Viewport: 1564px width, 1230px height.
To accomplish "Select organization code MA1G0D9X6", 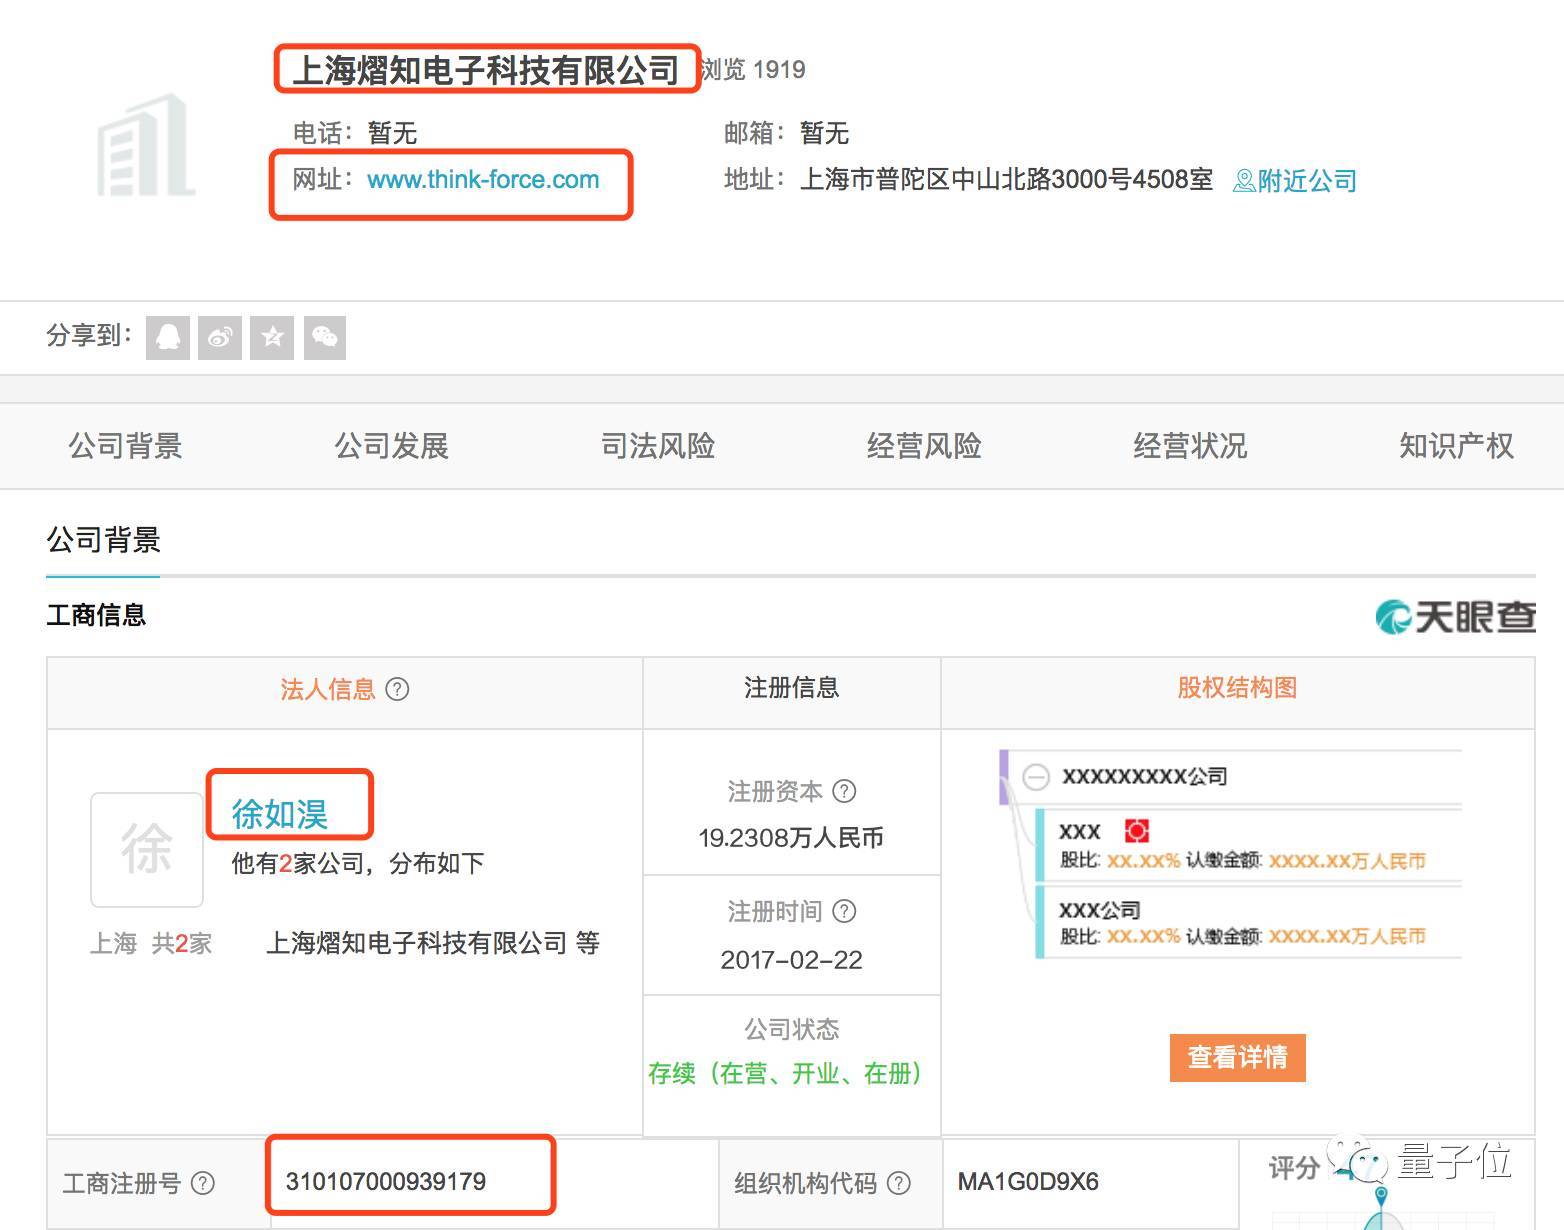I will tap(1028, 1182).
